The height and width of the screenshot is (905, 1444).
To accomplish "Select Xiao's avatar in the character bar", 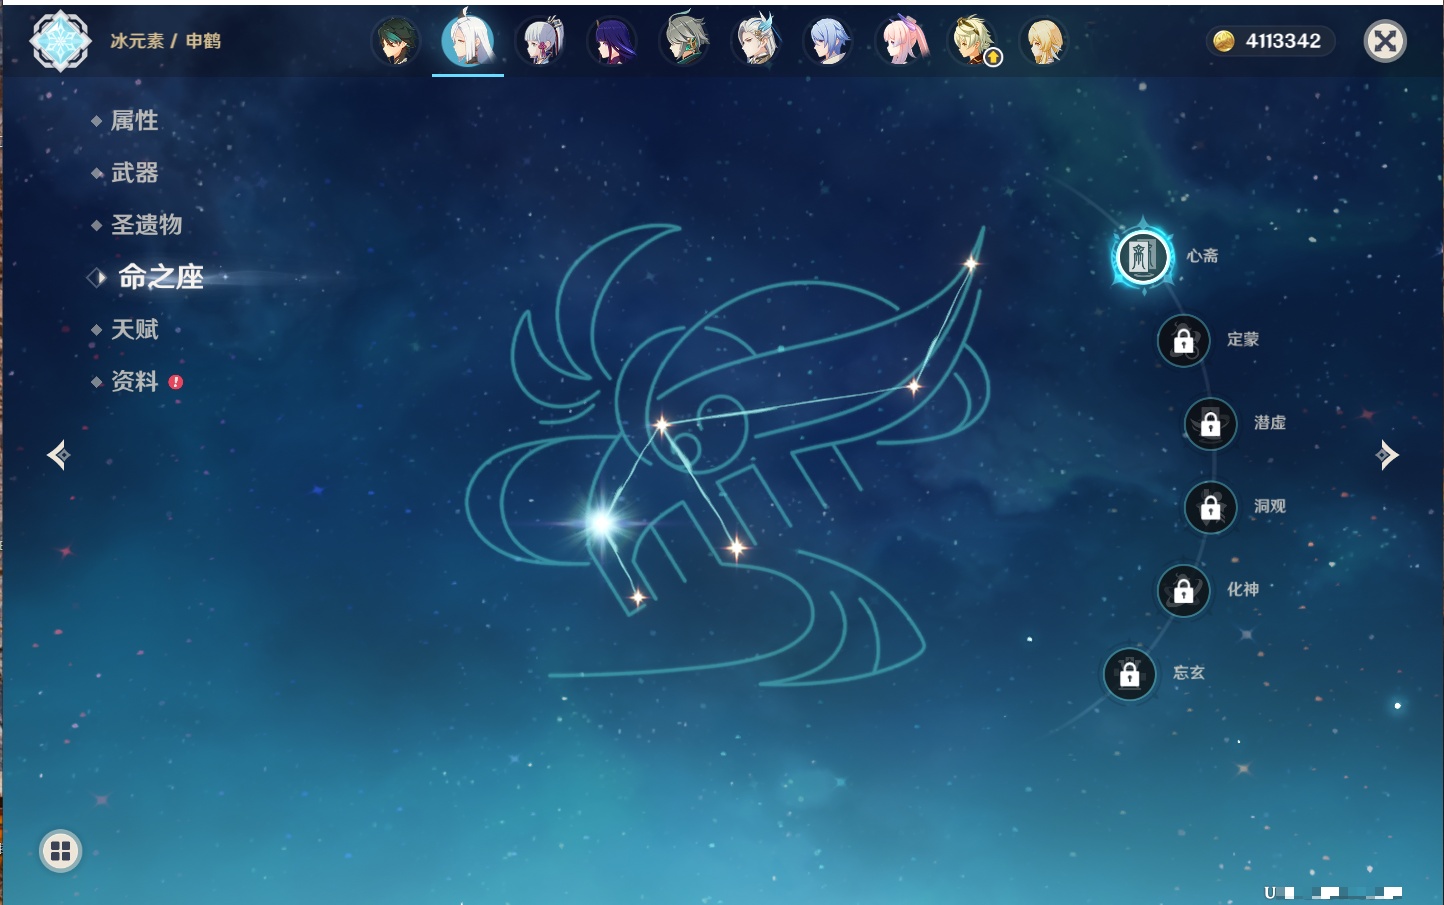I will coord(396,42).
